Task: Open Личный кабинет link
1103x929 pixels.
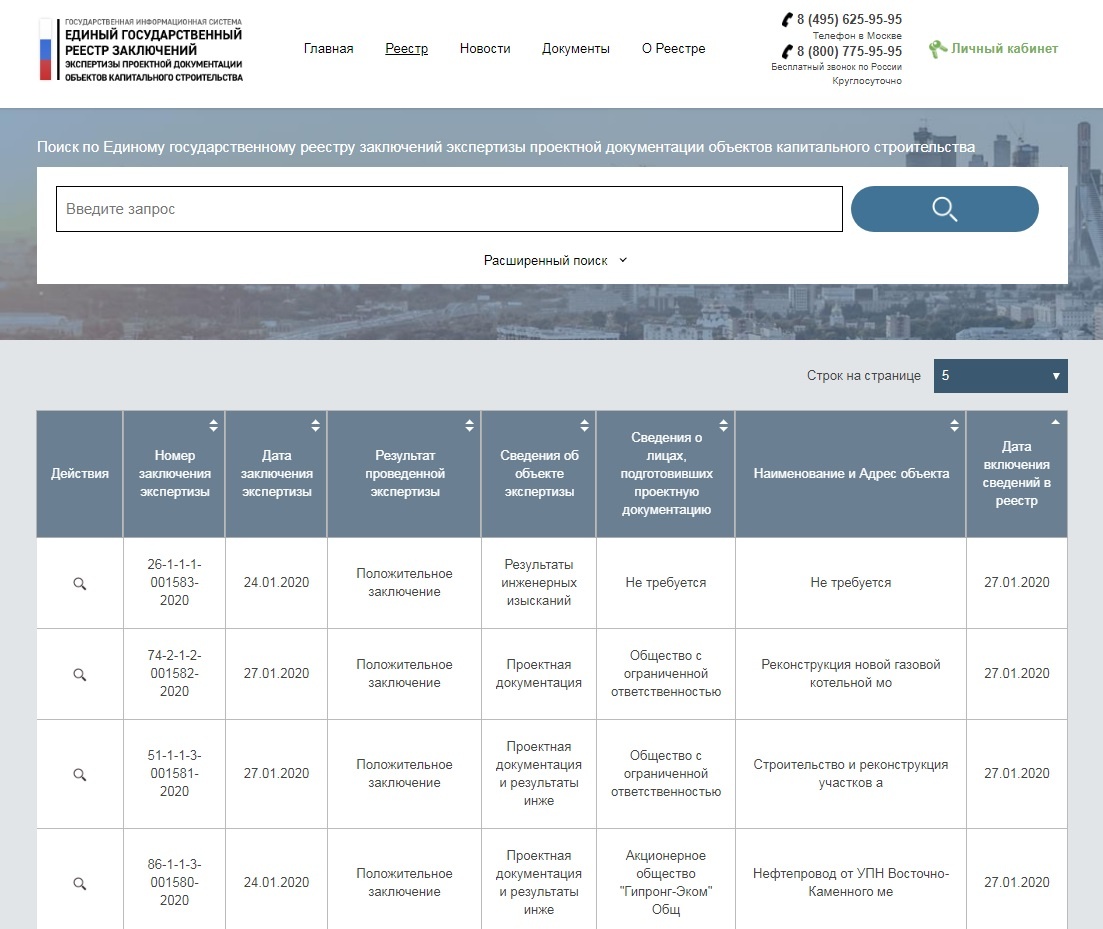Action: tap(1004, 49)
